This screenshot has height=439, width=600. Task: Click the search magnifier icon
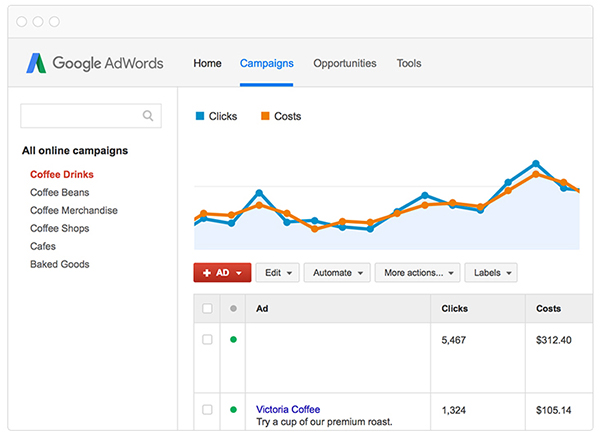pos(148,116)
